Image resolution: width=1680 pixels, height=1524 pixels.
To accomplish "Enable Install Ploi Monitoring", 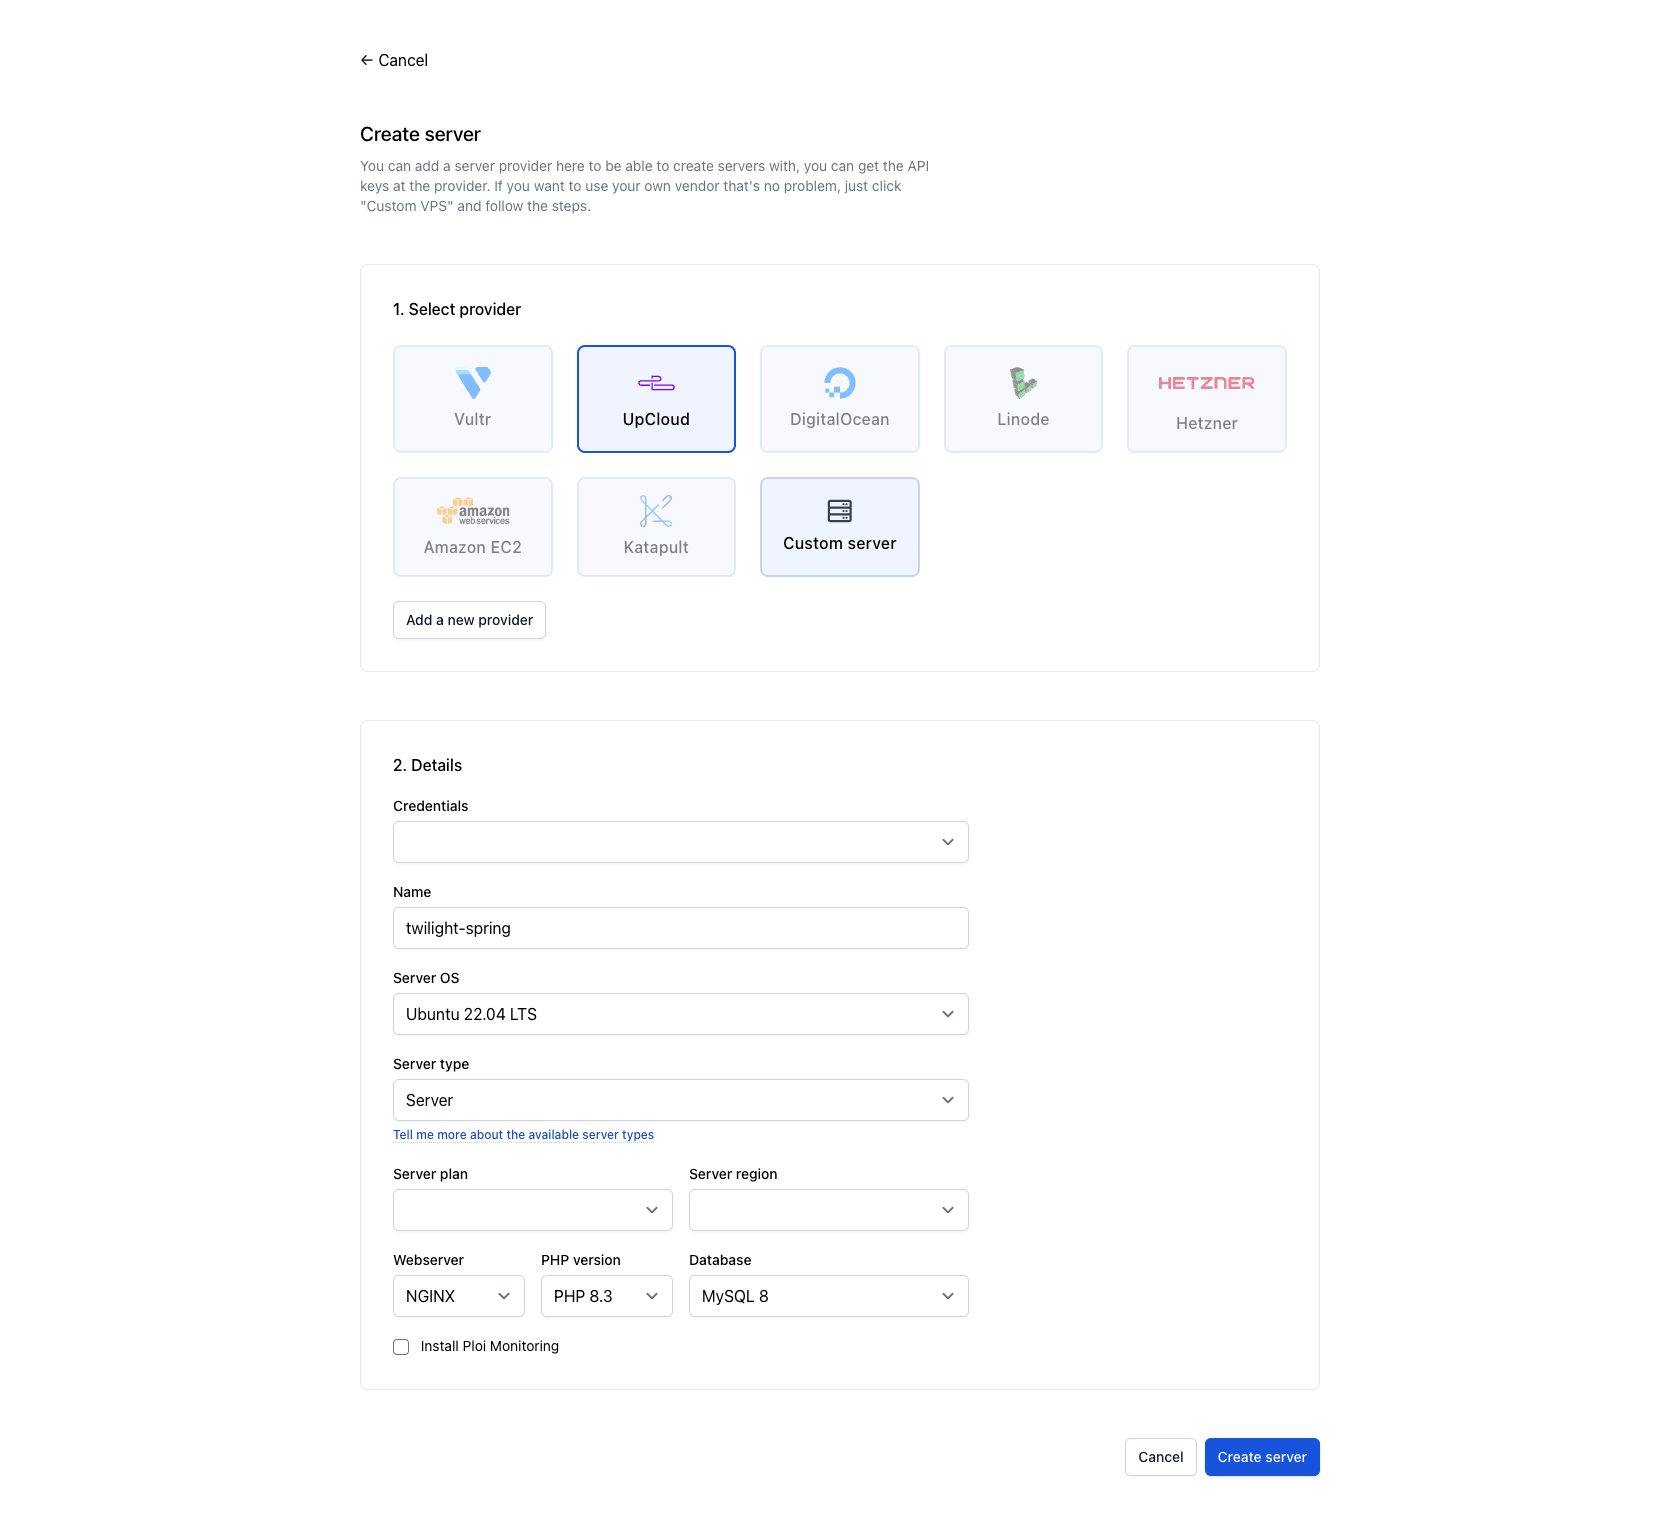I will (401, 1346).
